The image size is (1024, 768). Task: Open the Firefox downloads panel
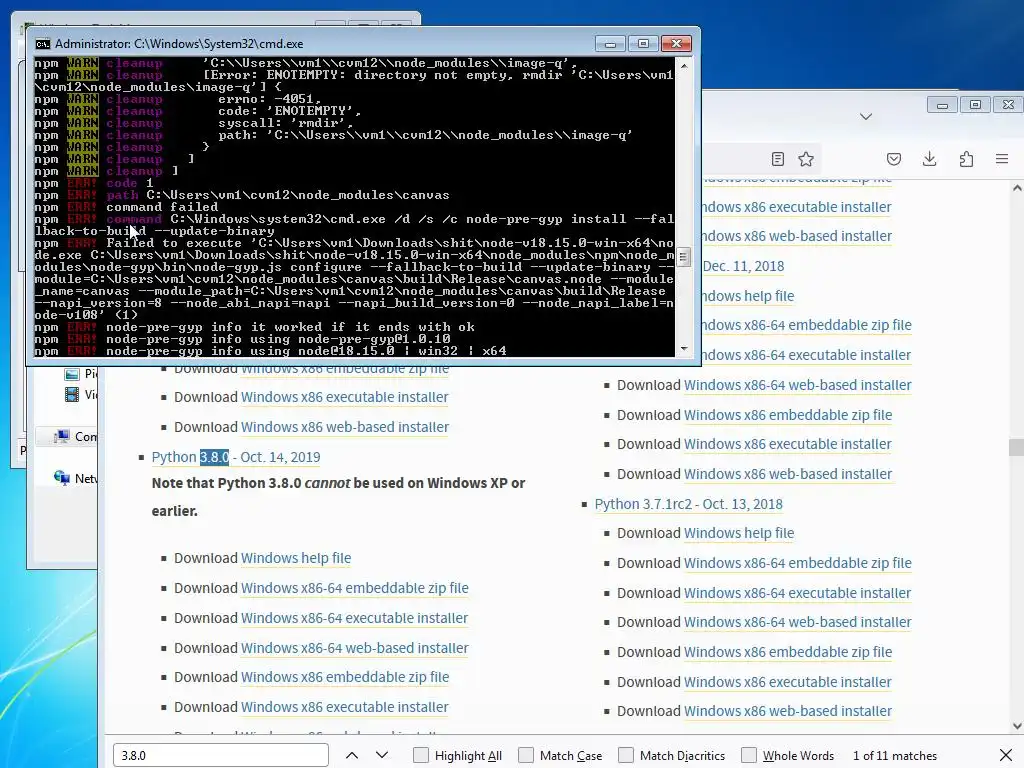pos(929,159)
